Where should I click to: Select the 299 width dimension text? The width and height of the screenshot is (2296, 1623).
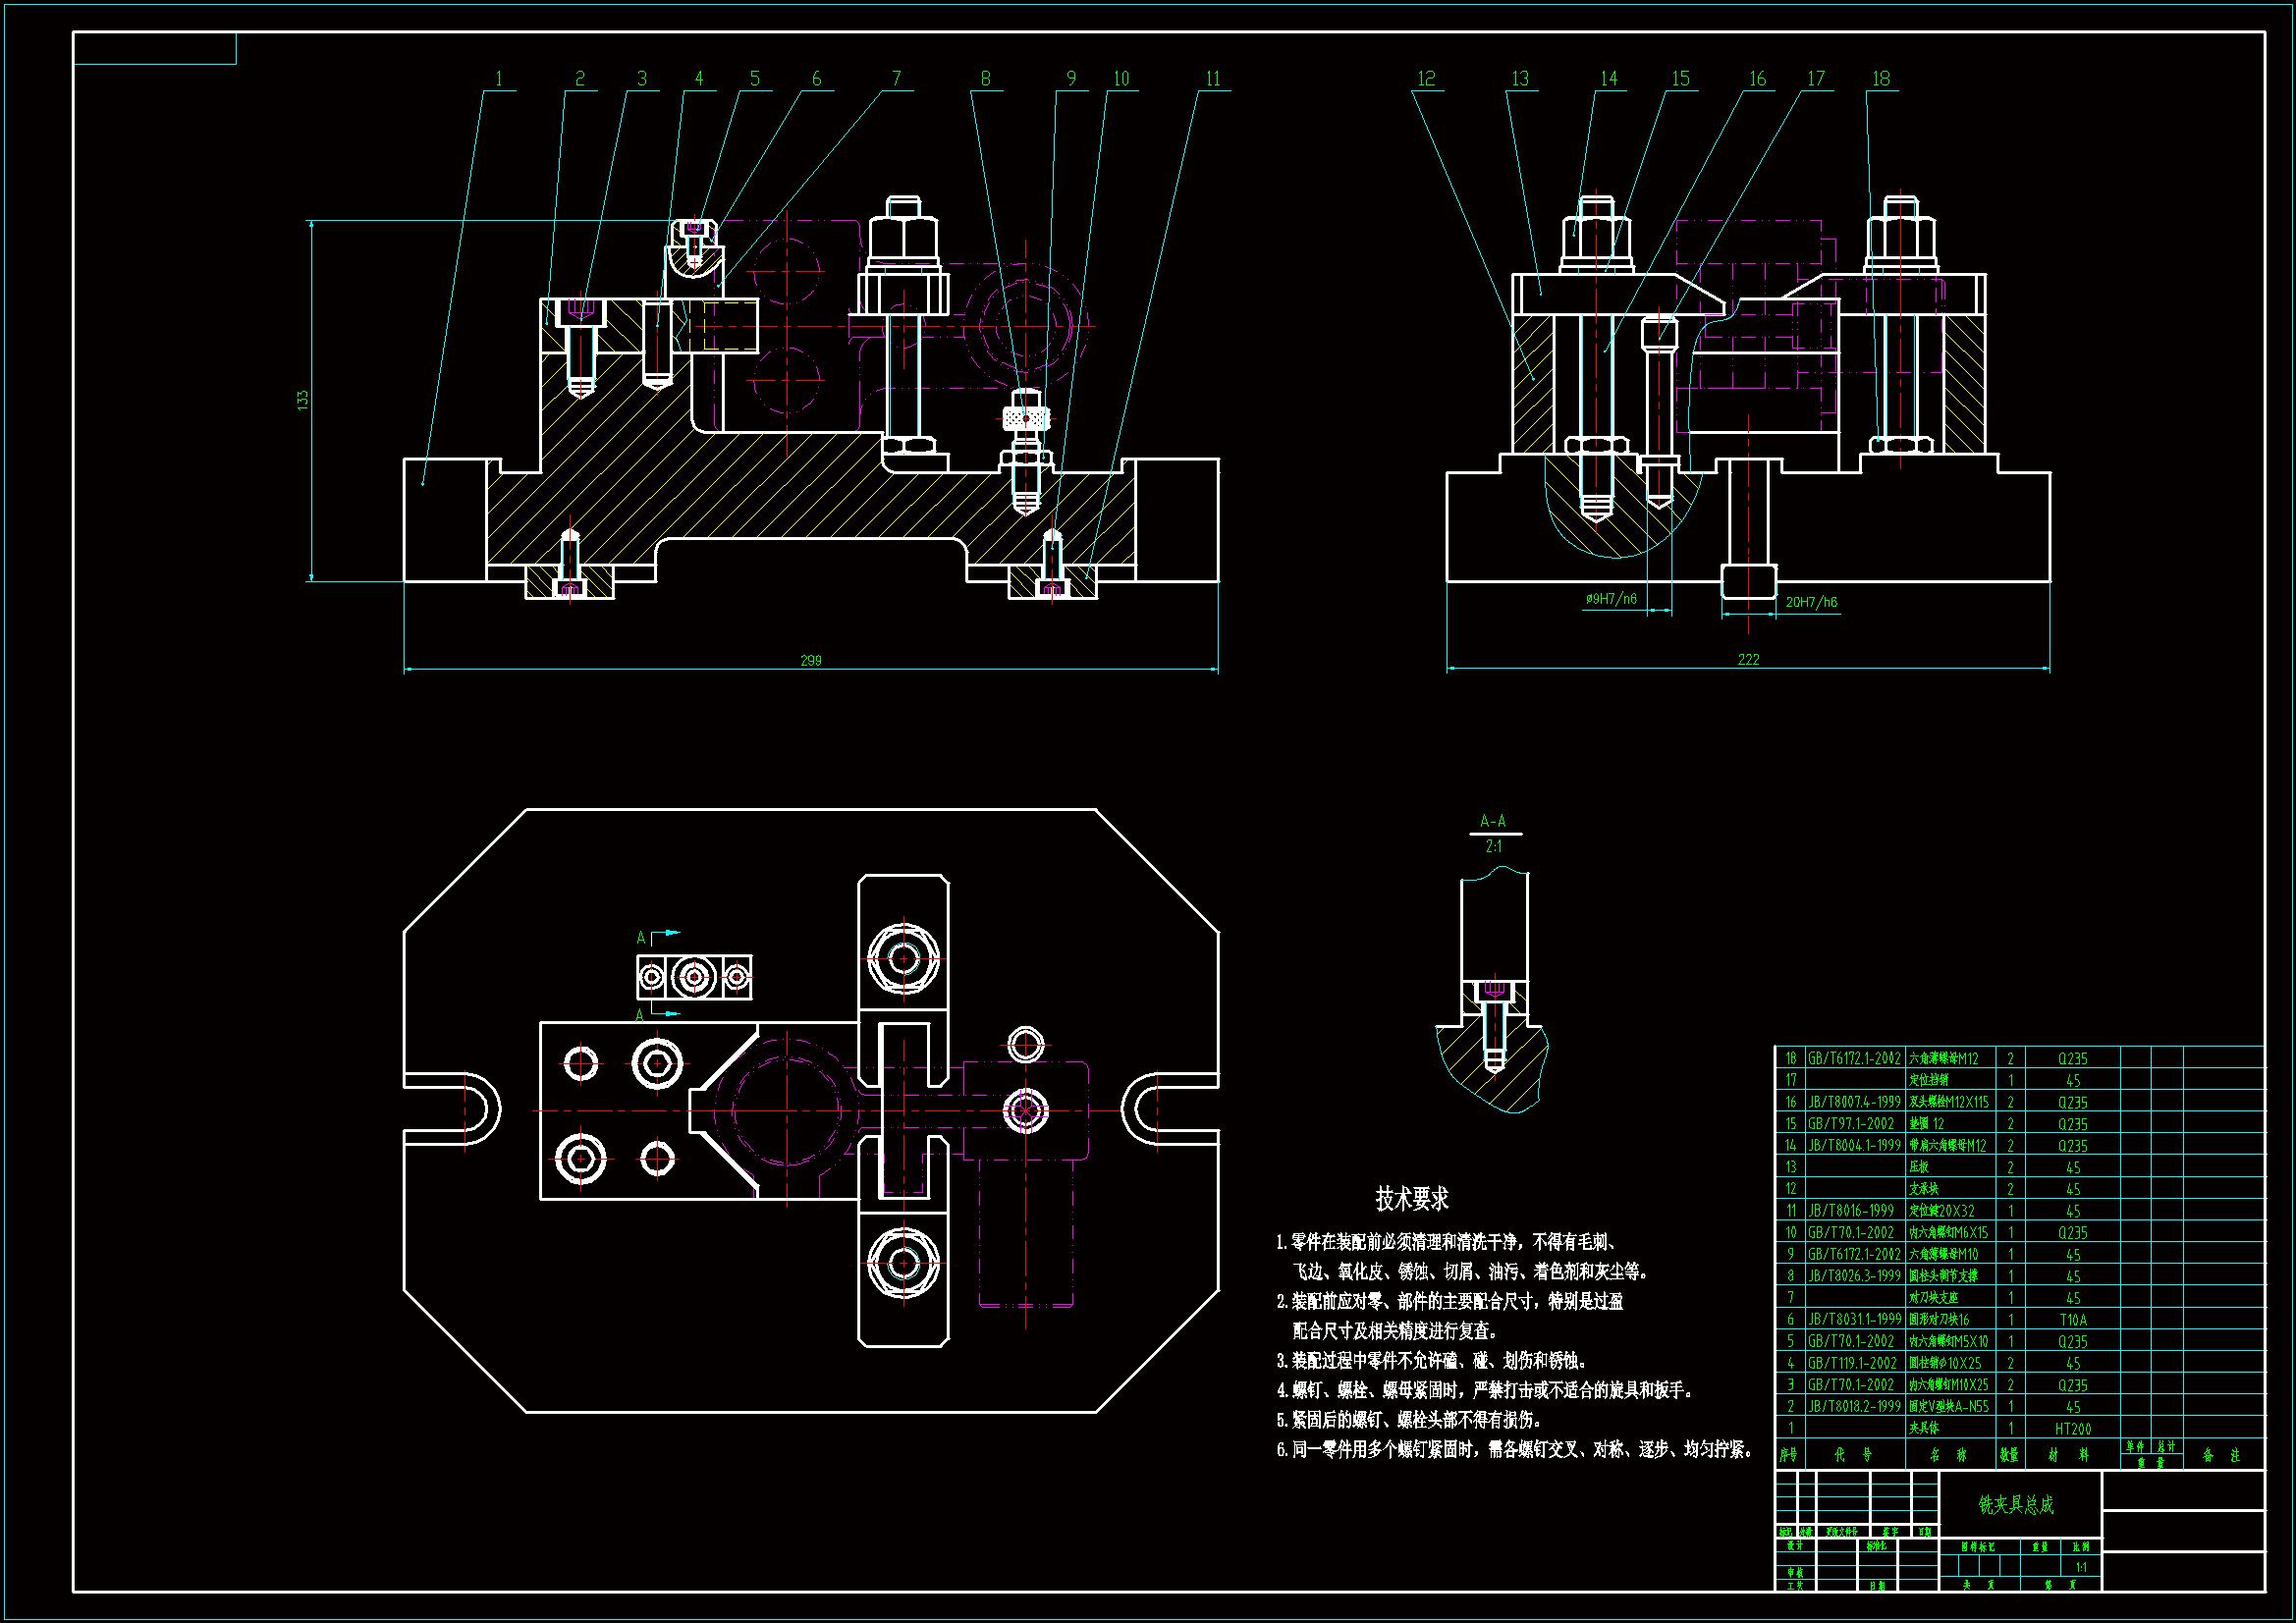811,661
